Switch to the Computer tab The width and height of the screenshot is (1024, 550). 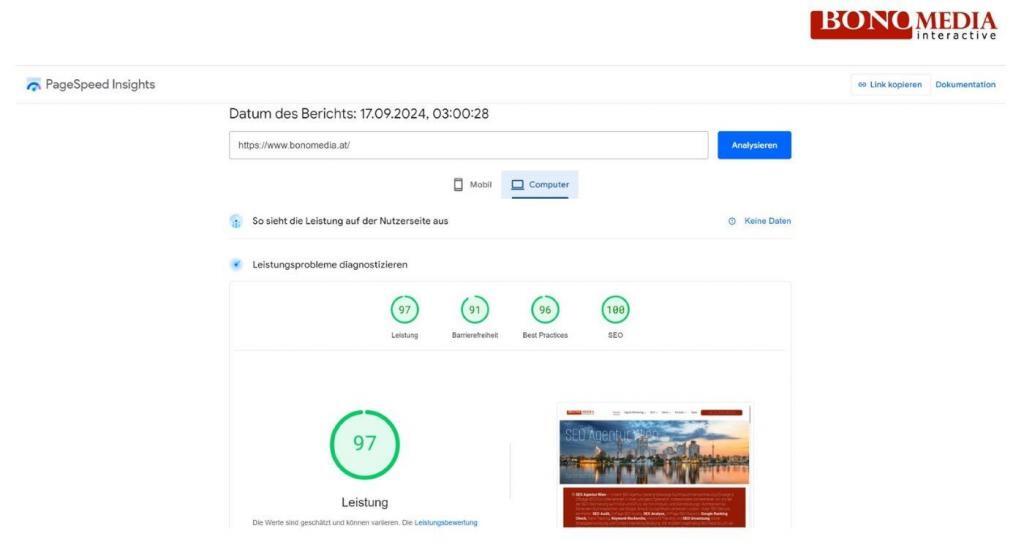tap(539, 185)
